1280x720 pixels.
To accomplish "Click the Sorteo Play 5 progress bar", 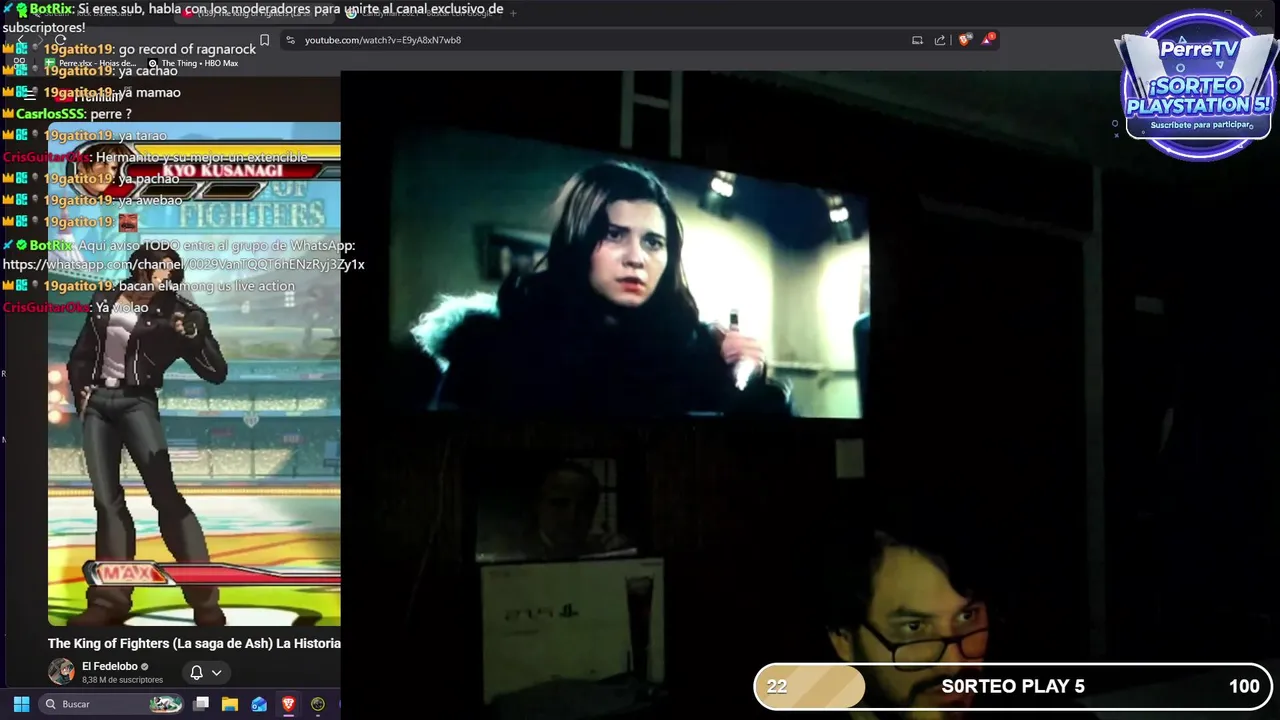I will (x=1012, y=686).
